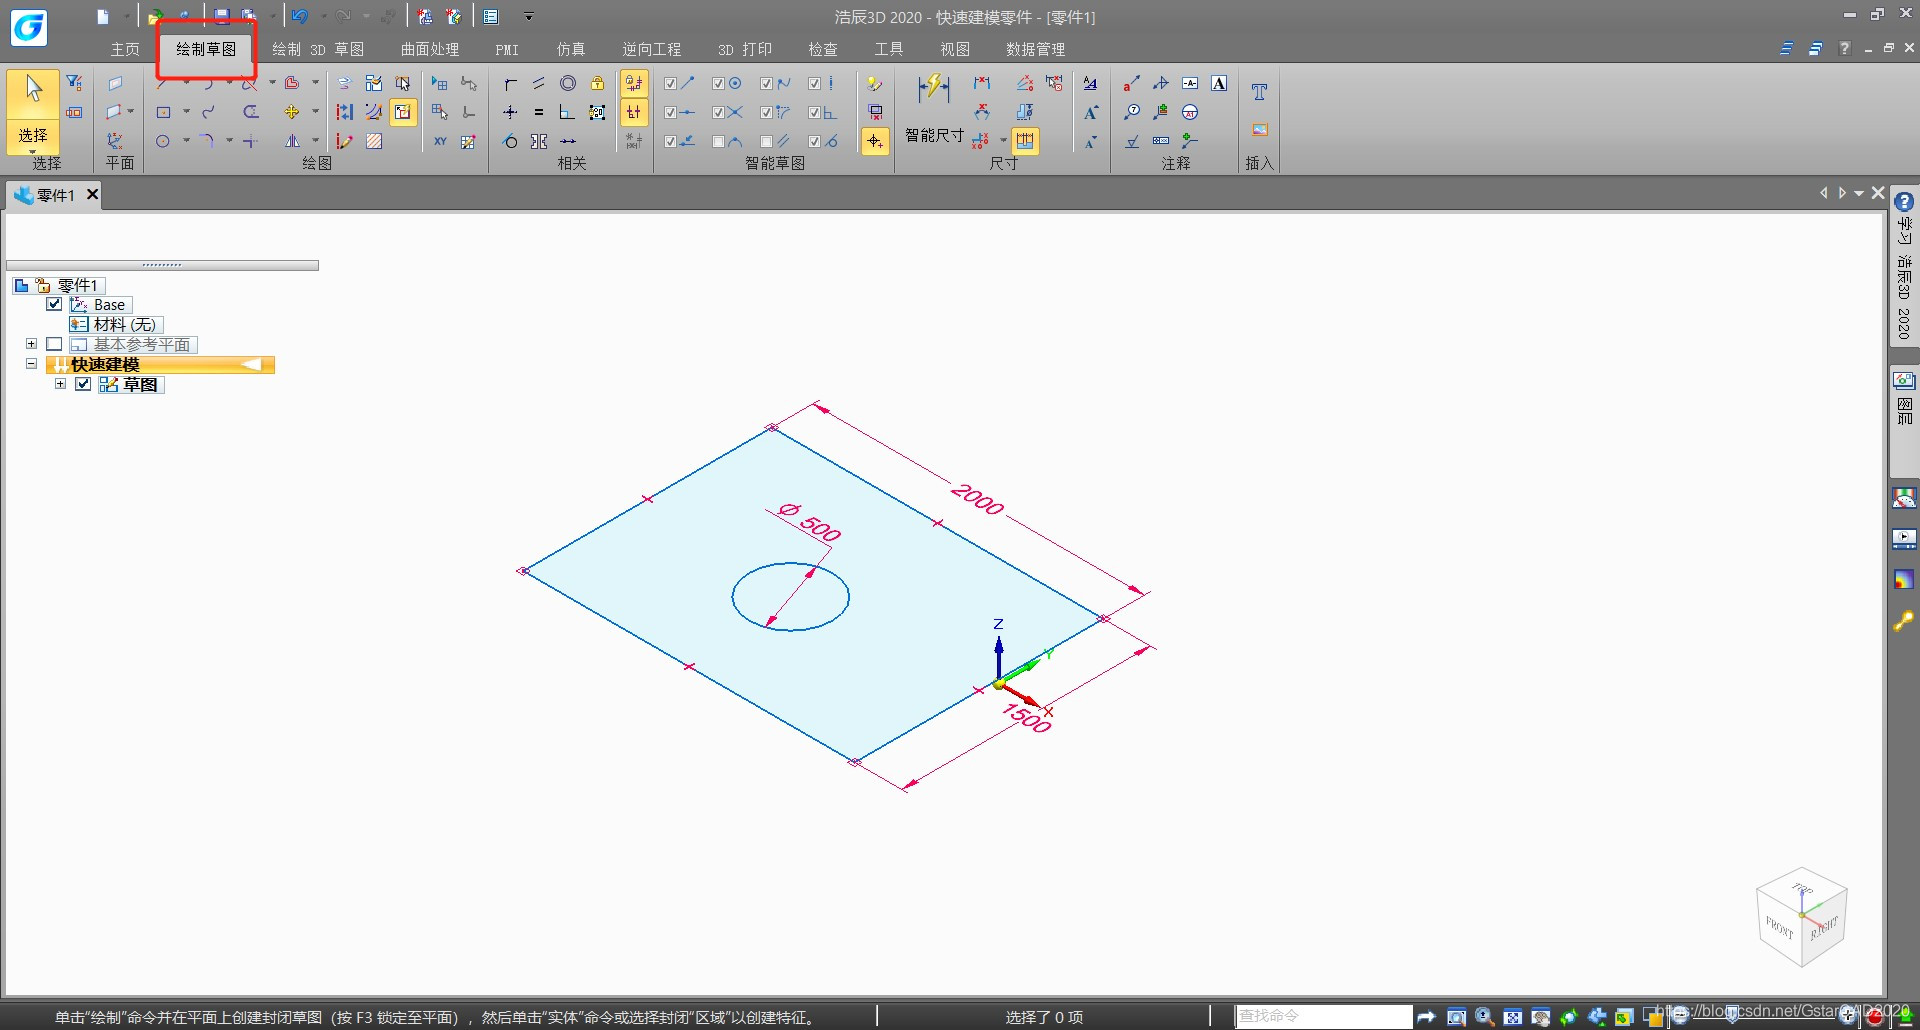1920x1030 pixels.
Task: Click the Text Profile T icon
Action: pyautogui.click(x=1259, y=92)
